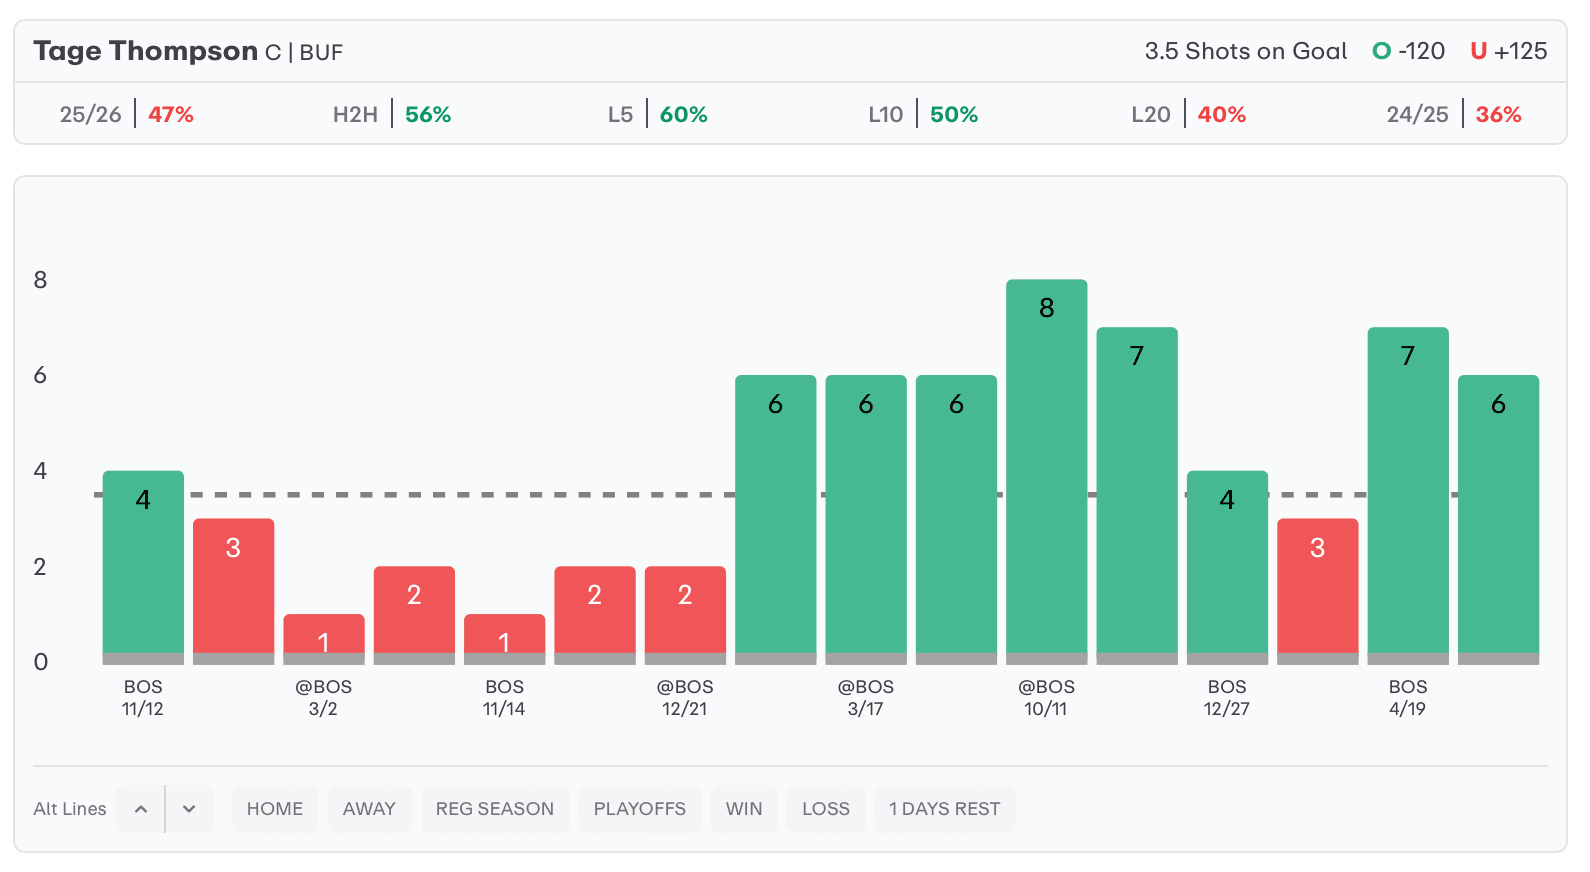Filter games by WIN
The height and width of the screenshot is (872, 1590).
click(744, 809)
